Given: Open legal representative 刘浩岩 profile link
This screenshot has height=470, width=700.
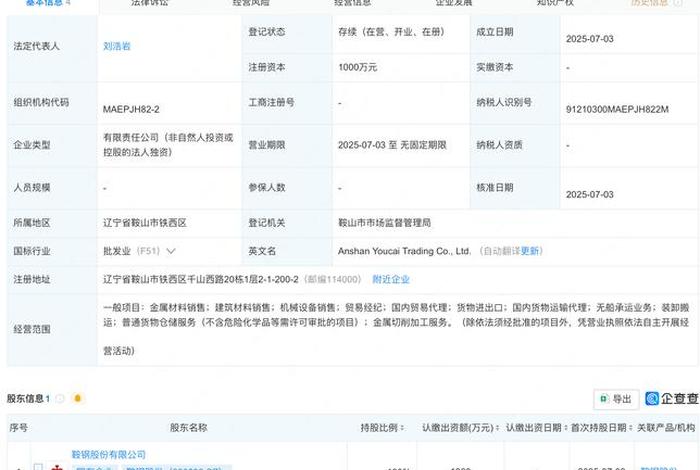Looking at the screenshot, I should click(x=117, y=46).
